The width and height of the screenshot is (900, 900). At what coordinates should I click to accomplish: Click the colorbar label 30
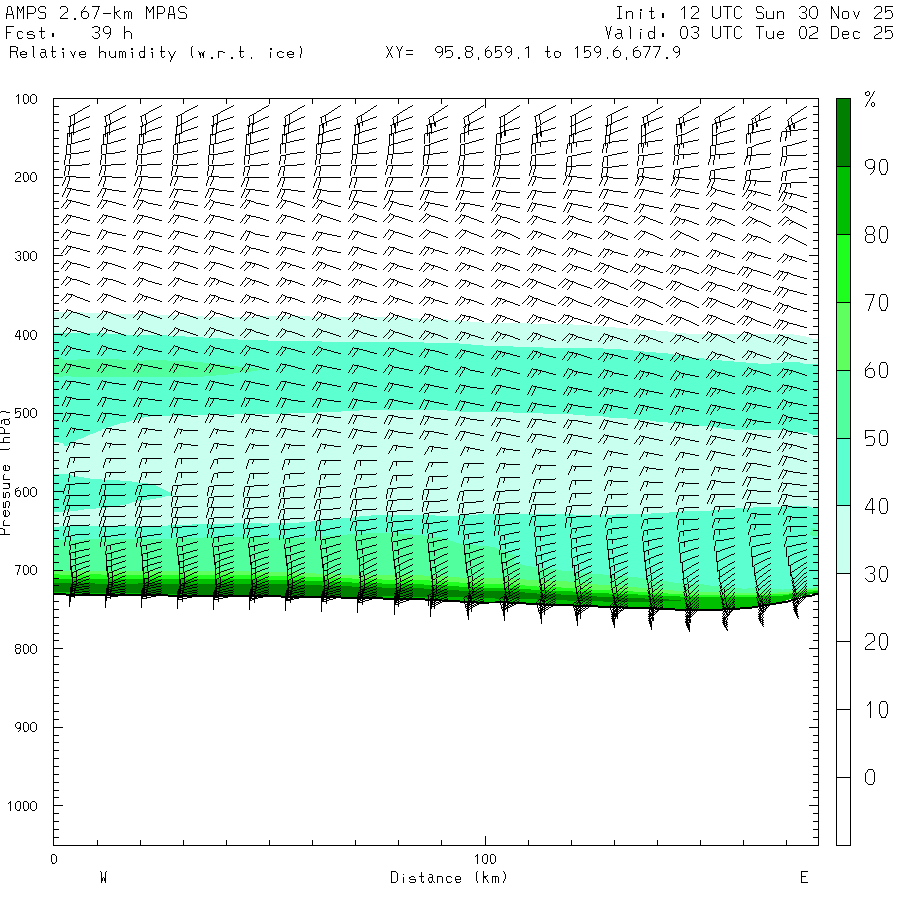tap(876, 574)
